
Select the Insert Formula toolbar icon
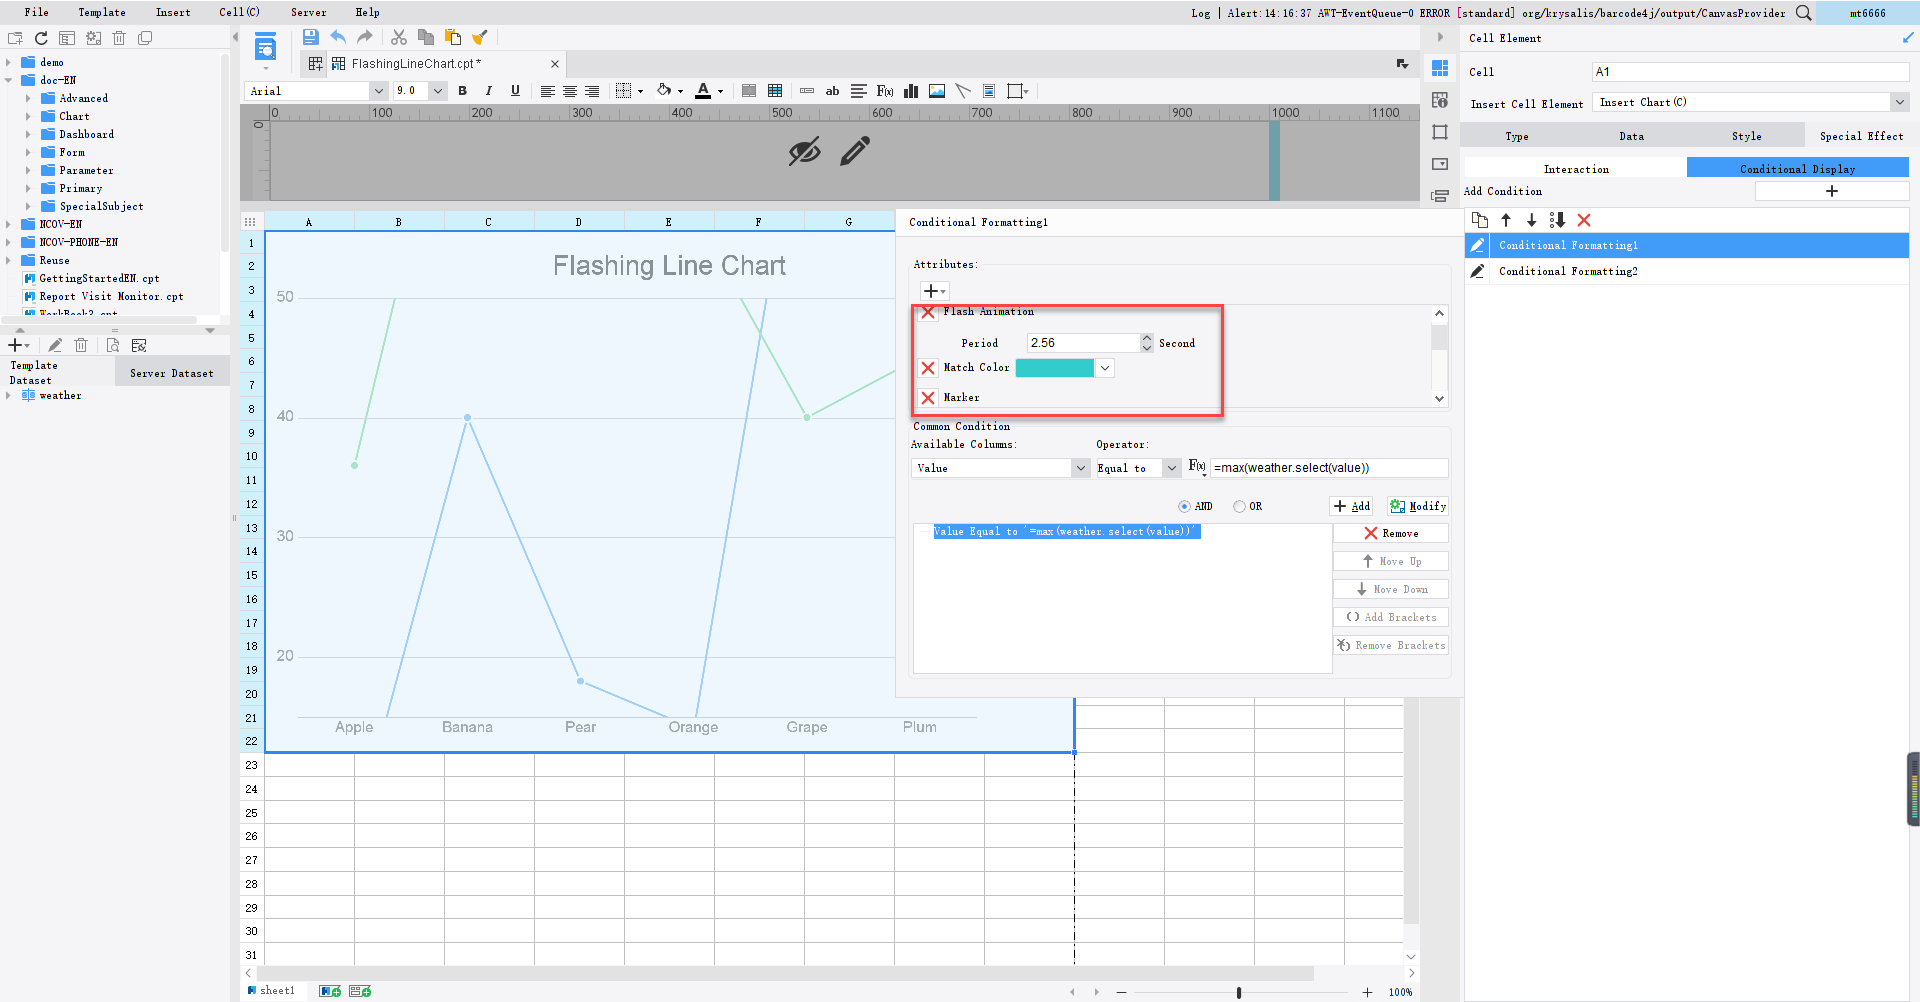[884, 90]
